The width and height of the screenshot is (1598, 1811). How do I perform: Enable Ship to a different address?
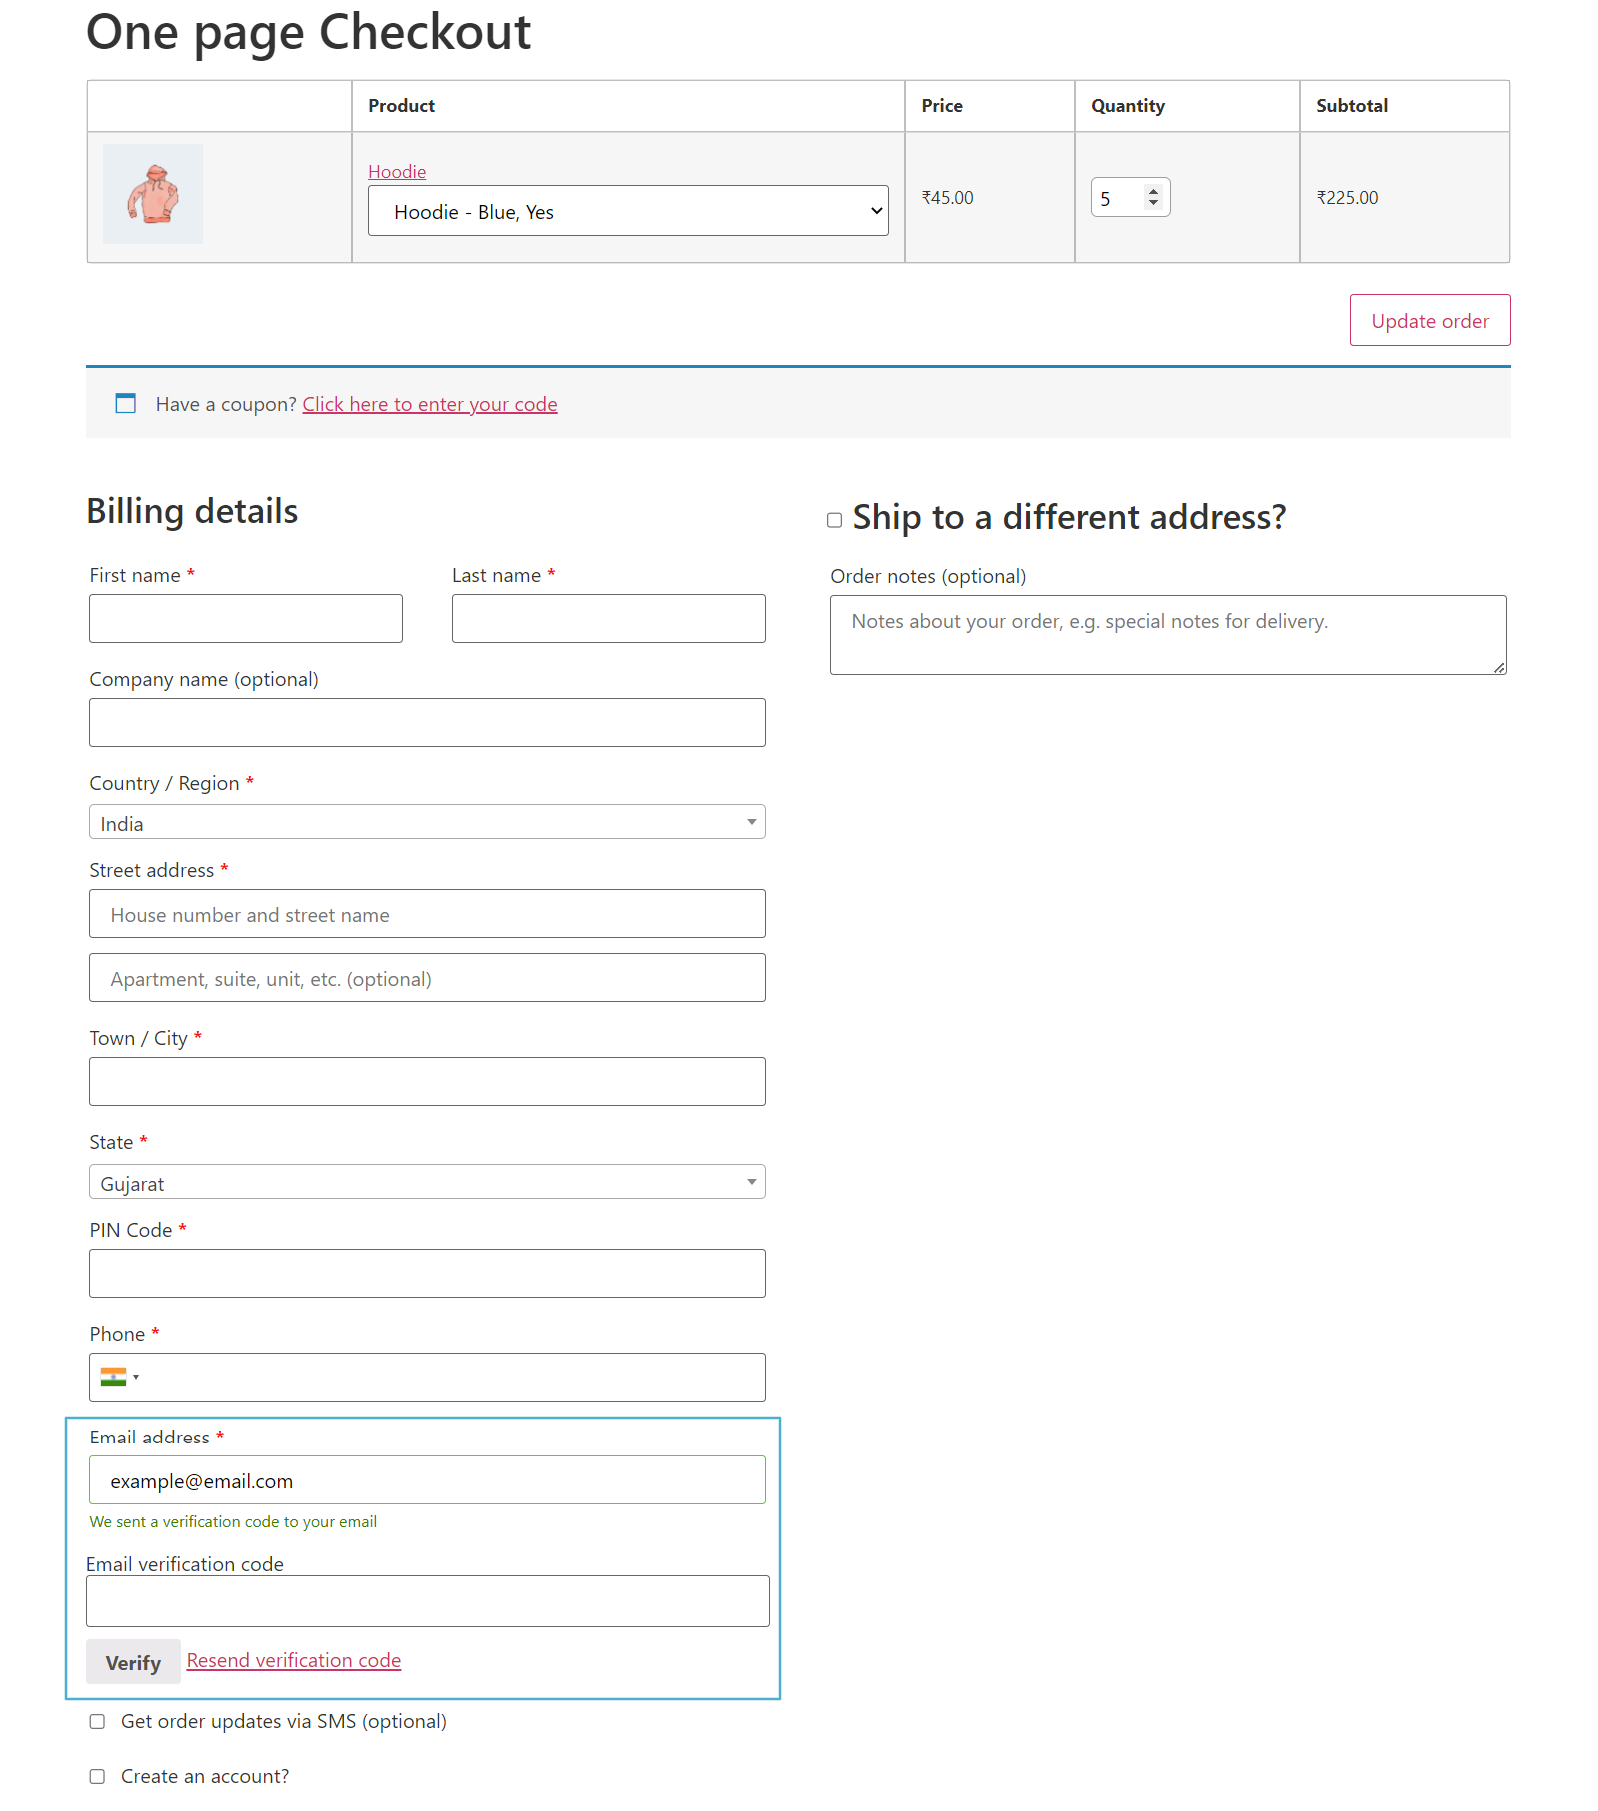click(x=835, y=519)
